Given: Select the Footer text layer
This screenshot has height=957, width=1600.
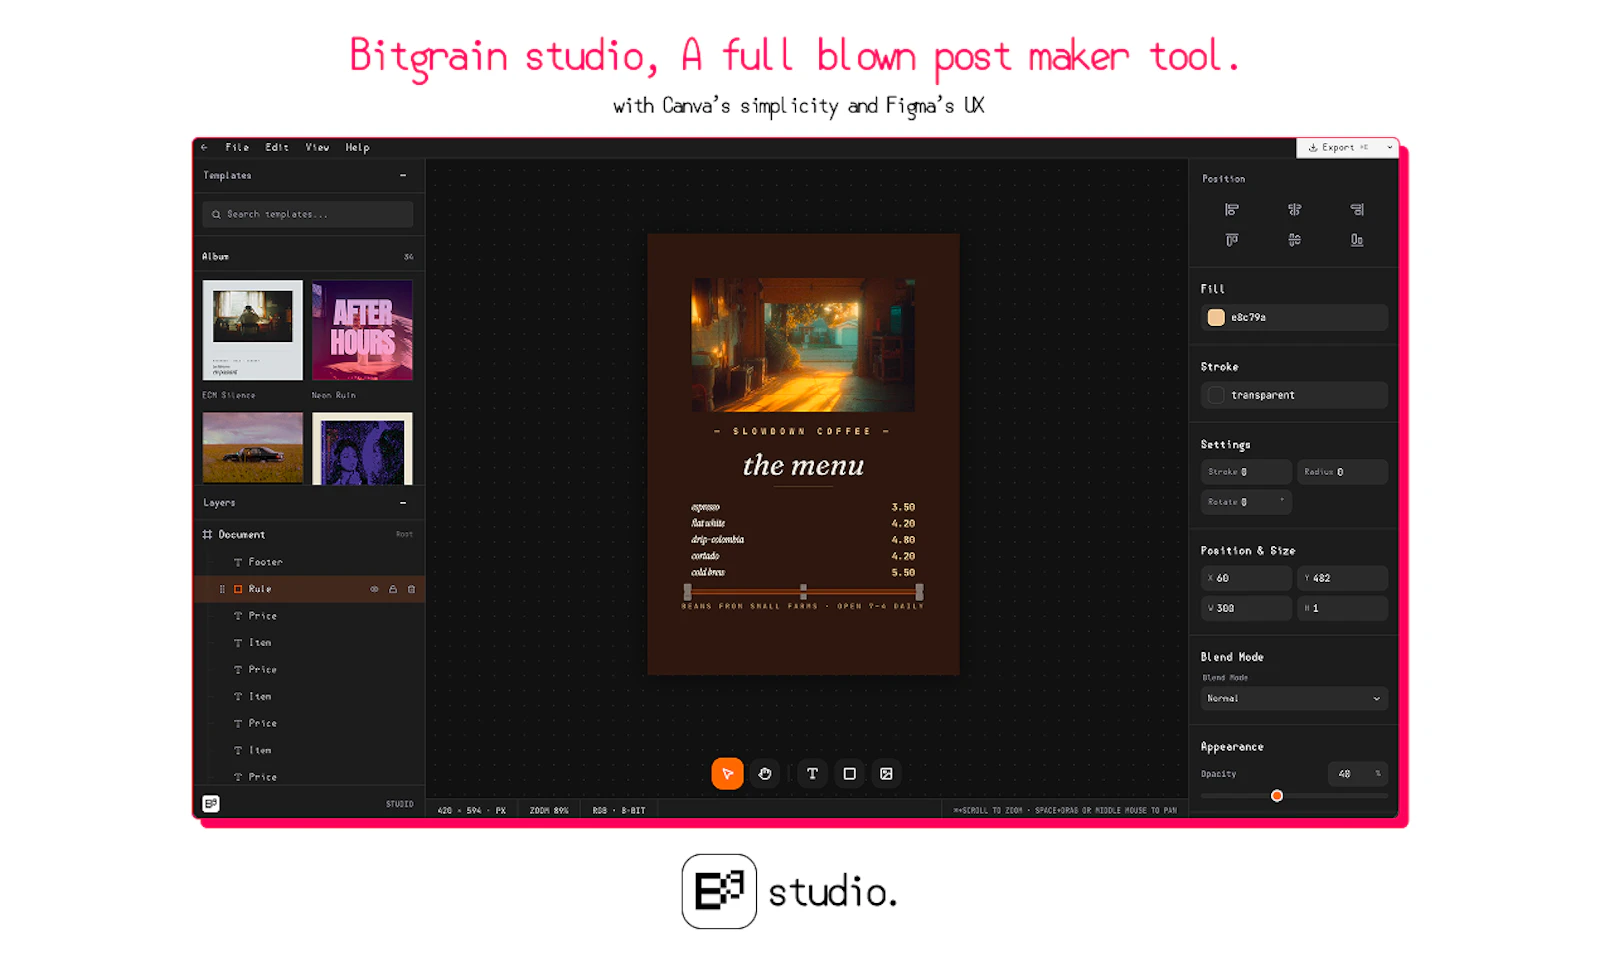Looking at the screenshot, I should tap(309, 562).
